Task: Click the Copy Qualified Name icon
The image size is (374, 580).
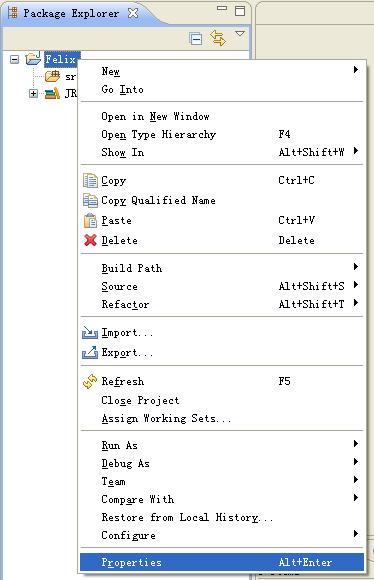Action: pyautogui.click(x=90, y=200)
